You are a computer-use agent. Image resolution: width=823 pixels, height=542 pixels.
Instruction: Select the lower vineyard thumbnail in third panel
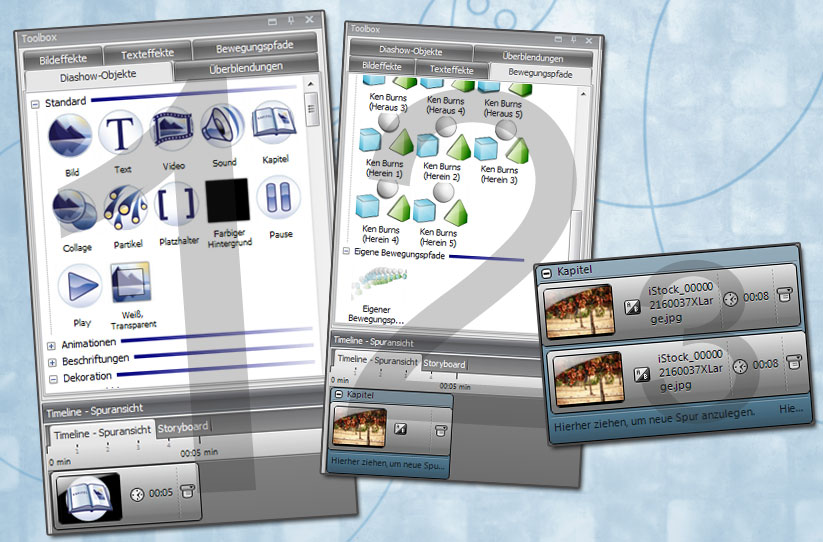[x=589, y=378]
